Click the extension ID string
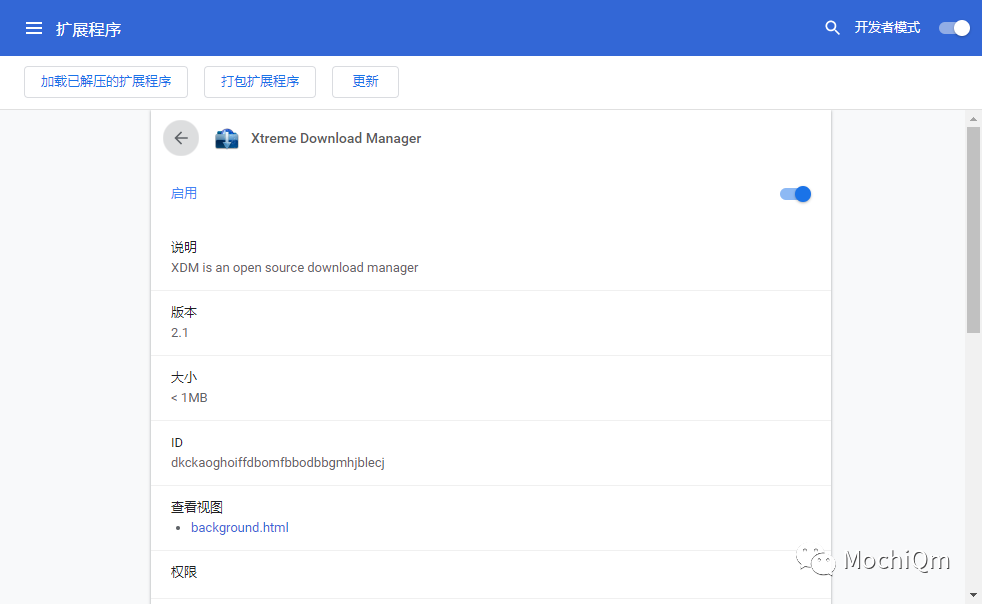 pos(278,462)
